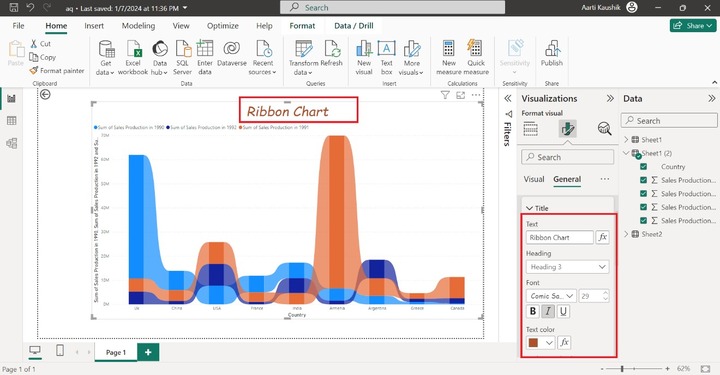
Task: Open title text conditional formatting fx
Action: [x=602, y=237]
